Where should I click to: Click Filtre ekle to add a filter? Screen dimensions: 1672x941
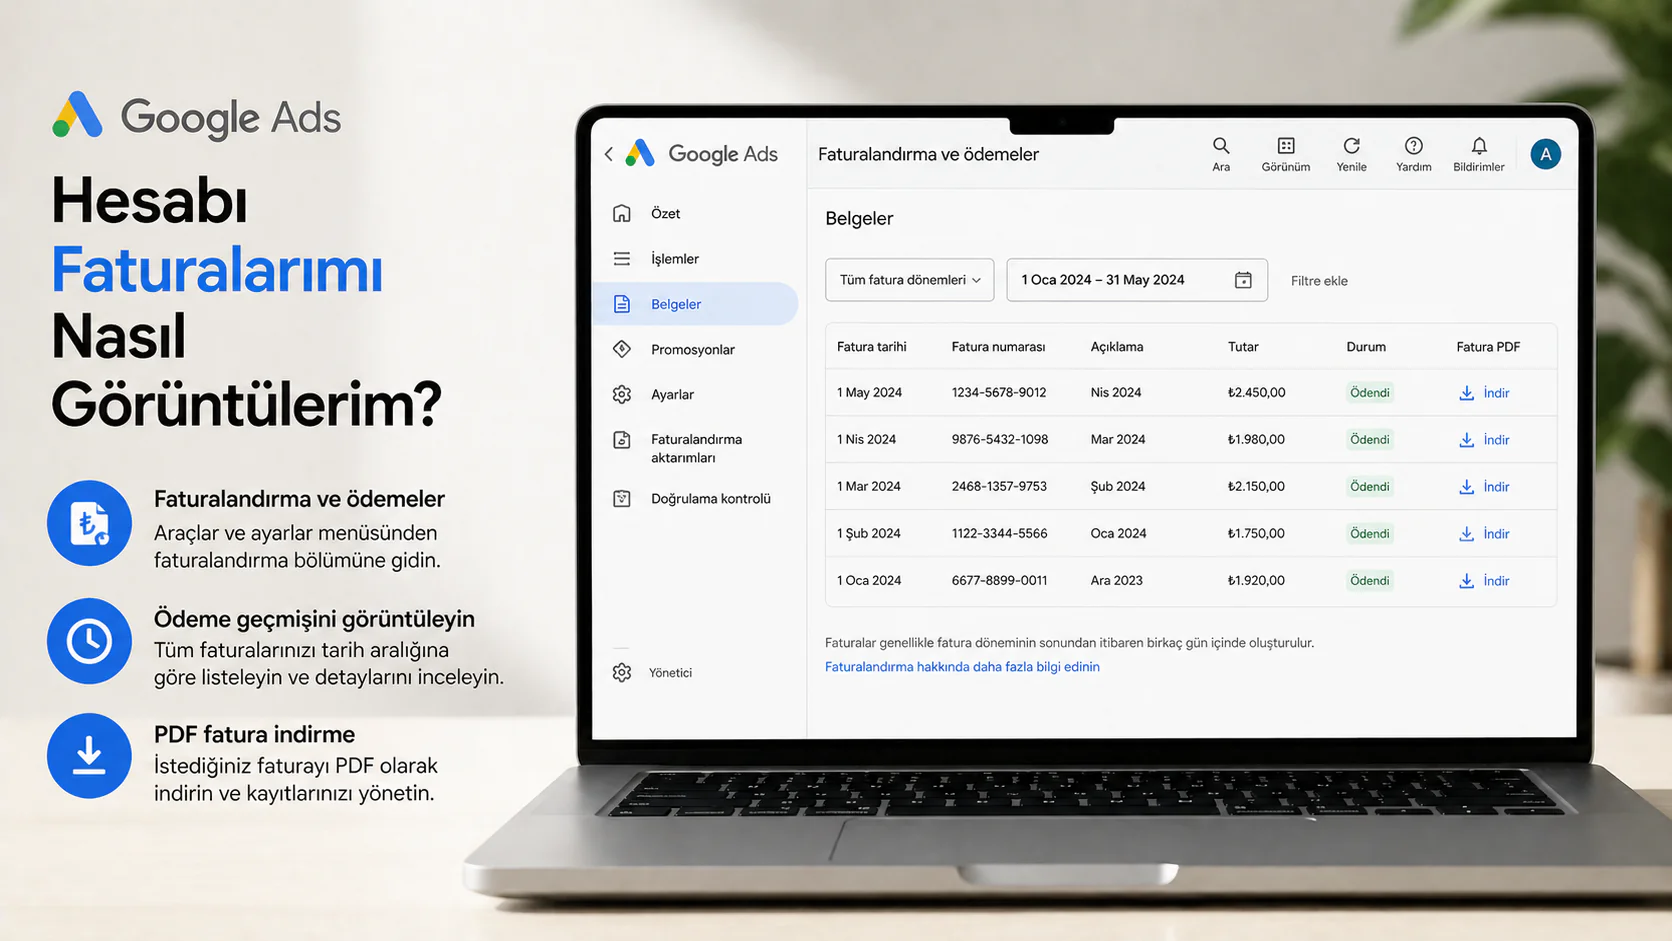pos(1319,280)
